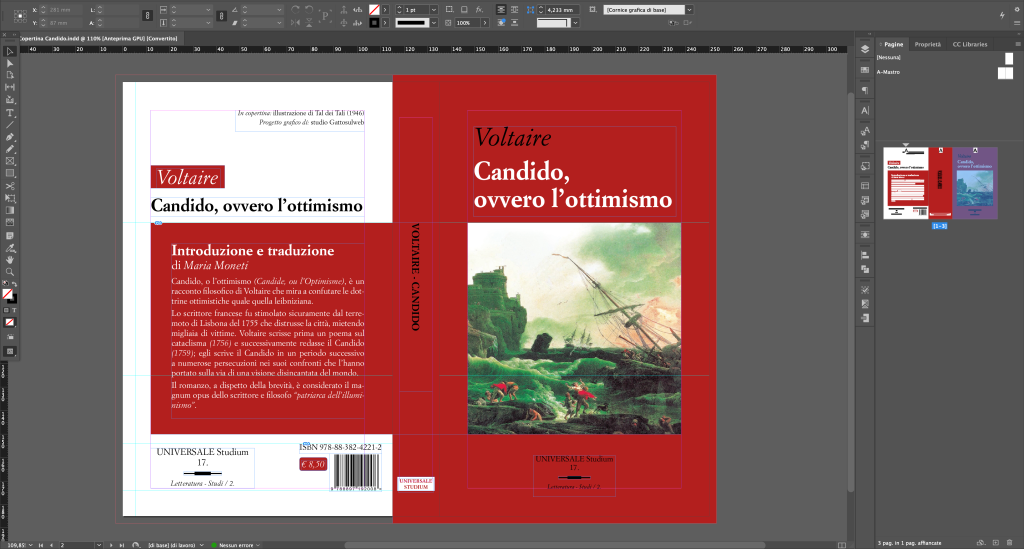Open the Layers panel icon

pos(865,49)
